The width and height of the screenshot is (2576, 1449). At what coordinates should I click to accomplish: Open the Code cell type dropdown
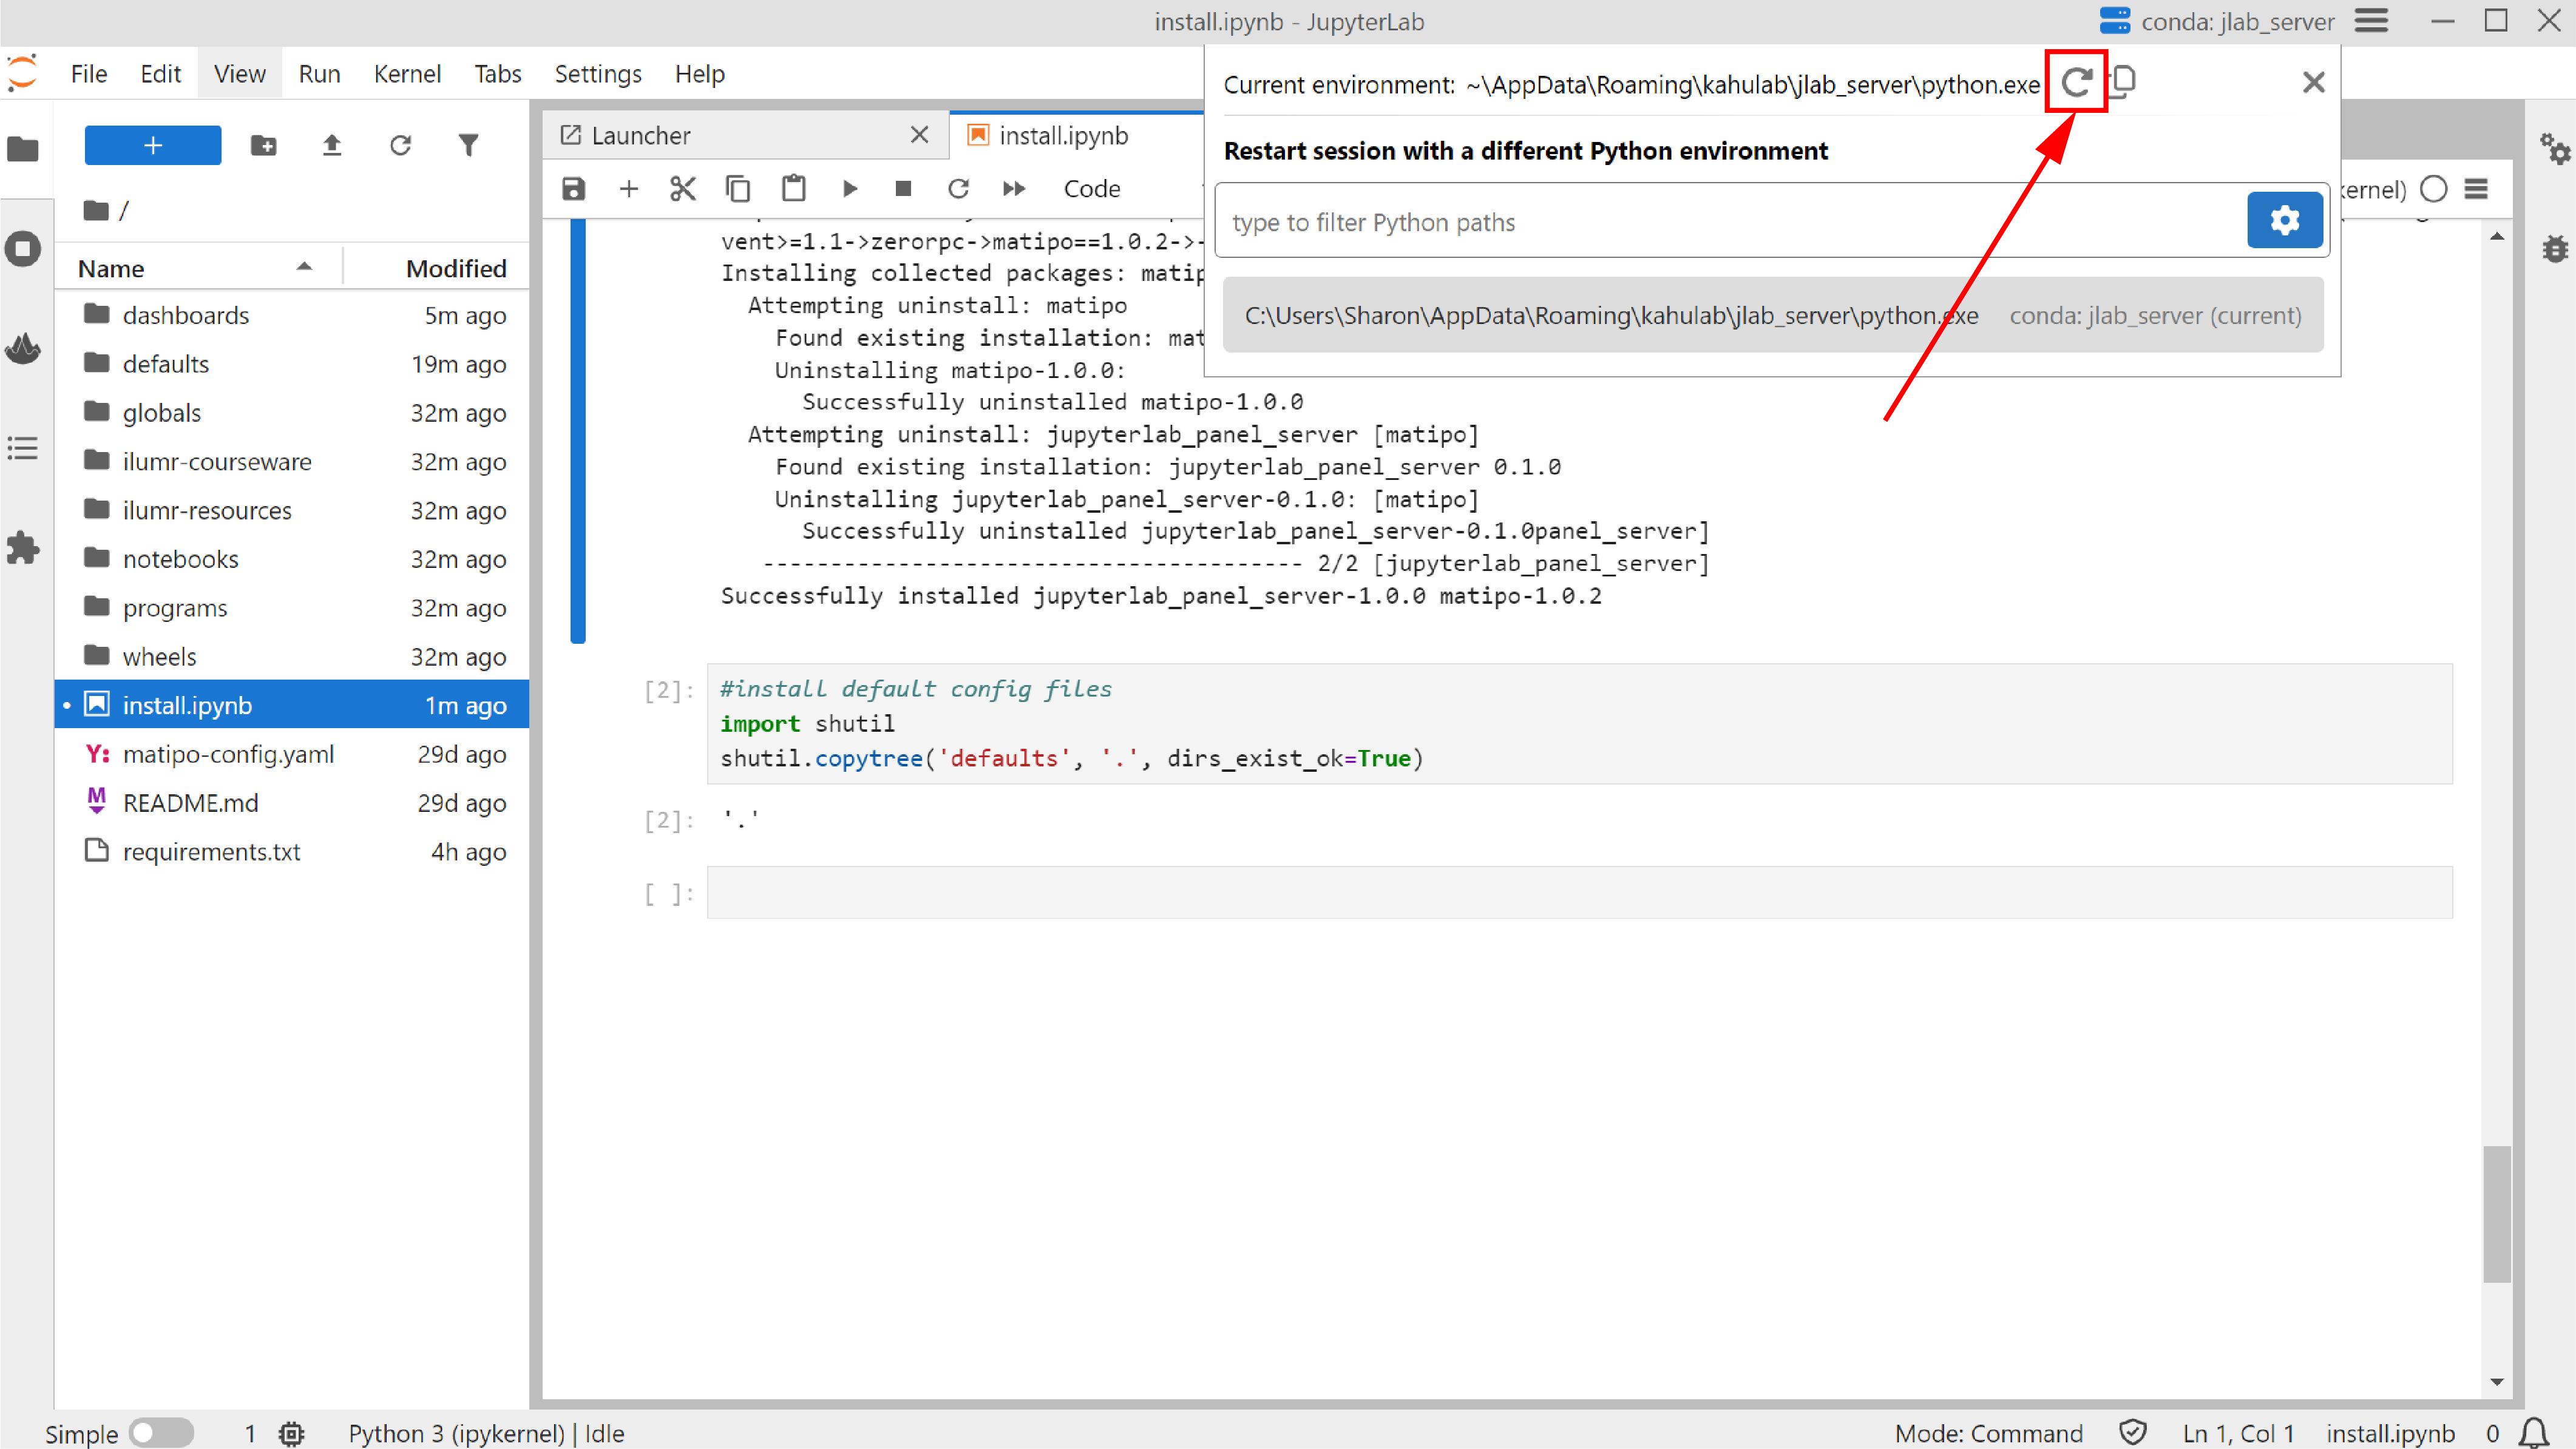click(x=1092, y=189)
